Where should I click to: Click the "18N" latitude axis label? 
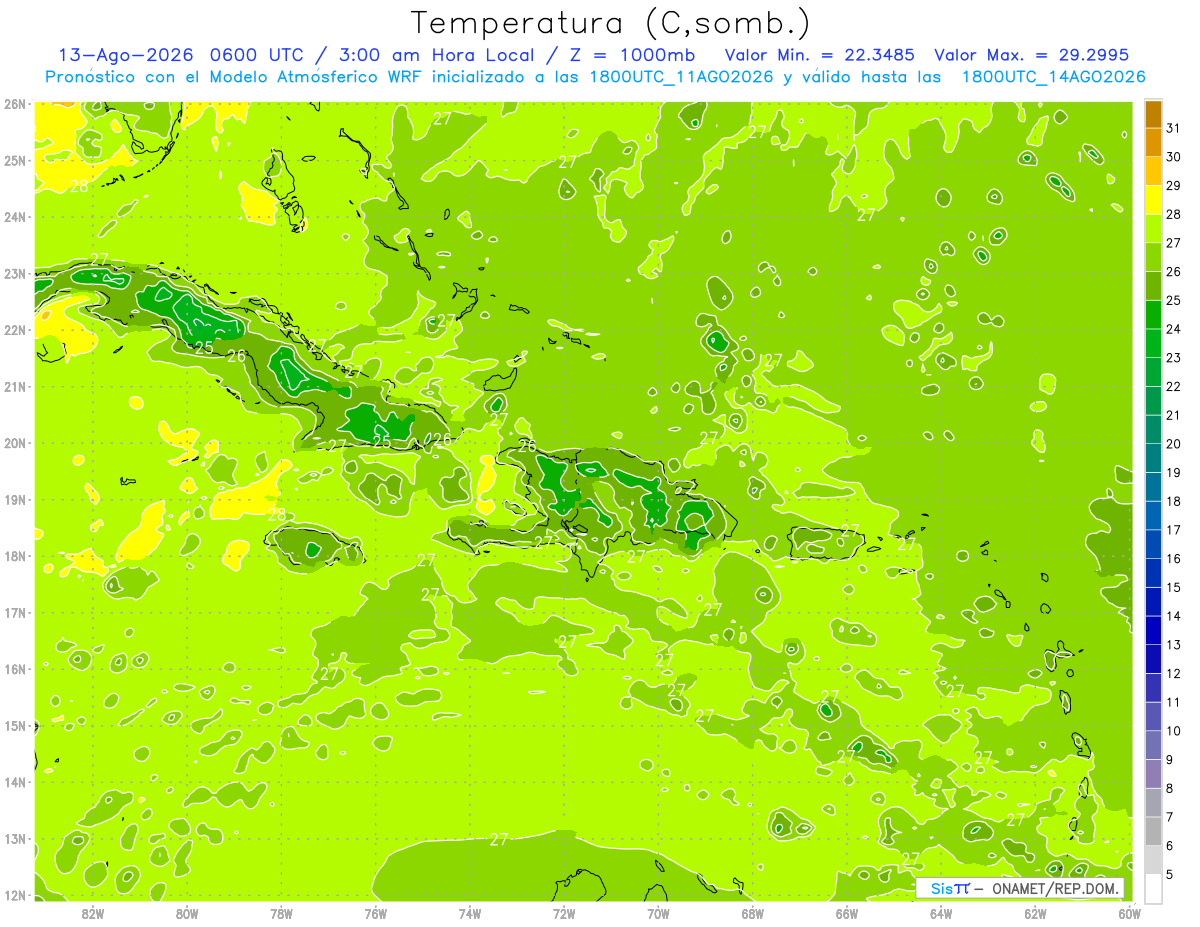(15, 556)
